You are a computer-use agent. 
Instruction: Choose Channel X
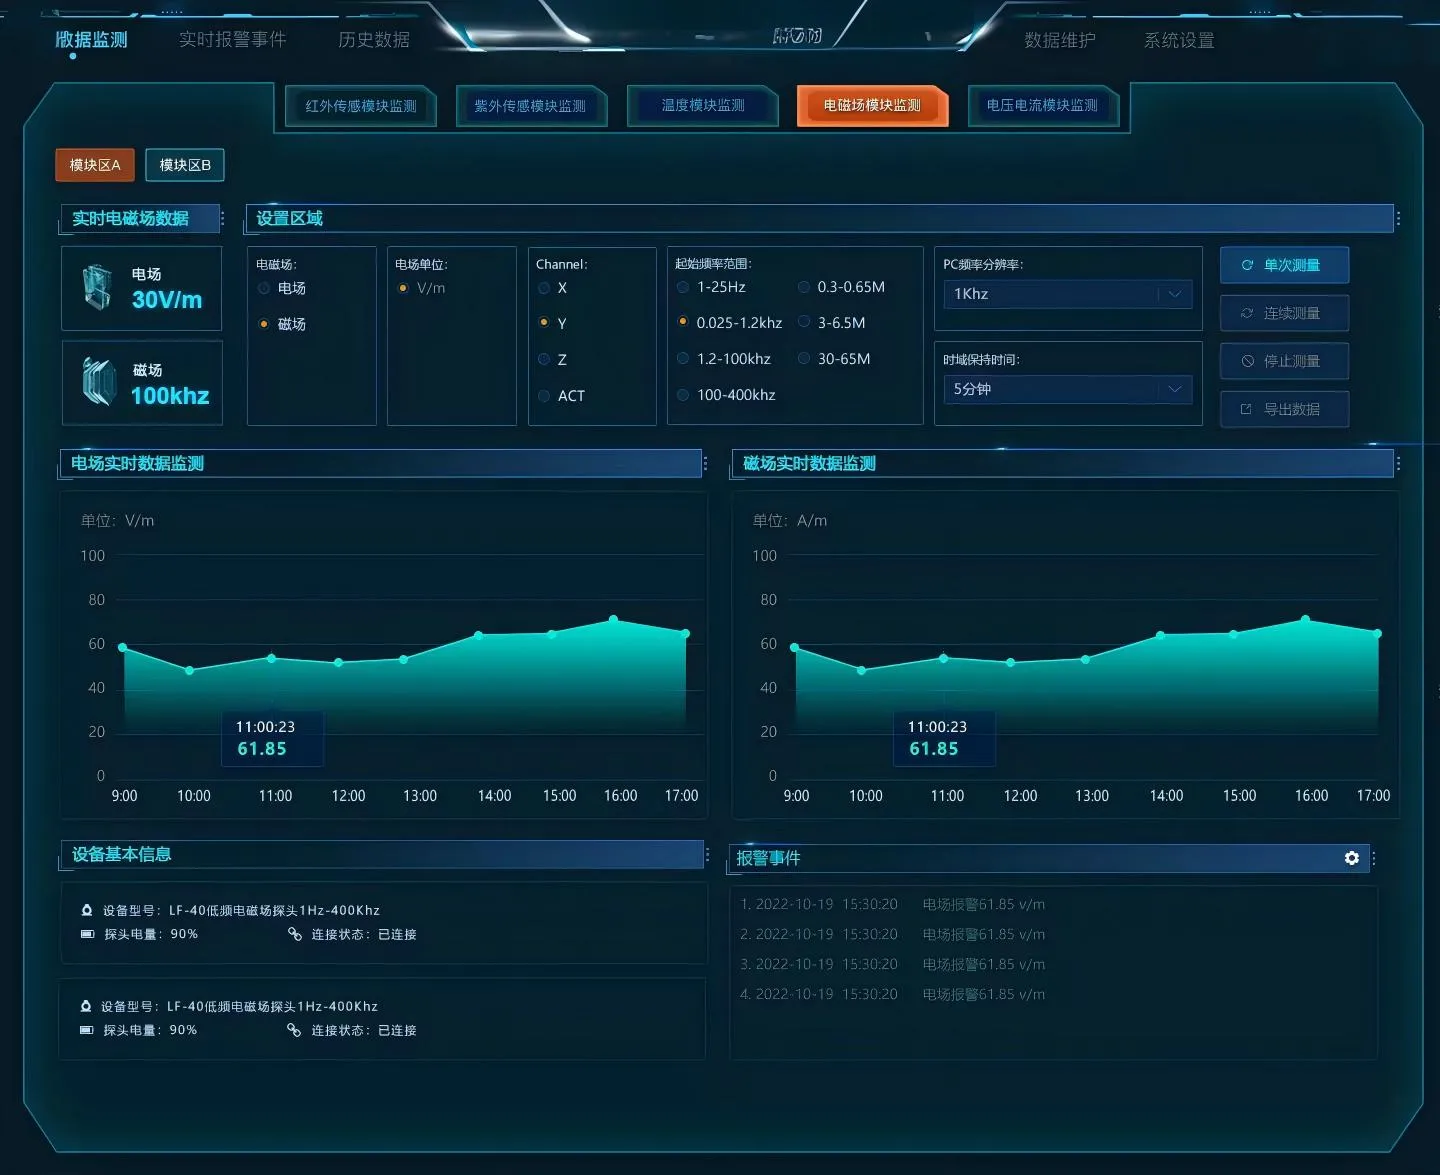pos(544,288)
